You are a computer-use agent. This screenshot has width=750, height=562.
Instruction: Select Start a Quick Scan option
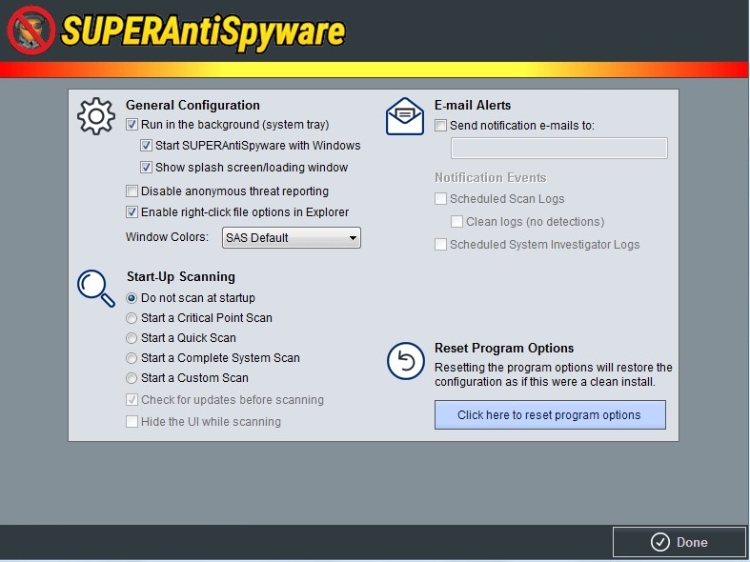tap(131, 338)
